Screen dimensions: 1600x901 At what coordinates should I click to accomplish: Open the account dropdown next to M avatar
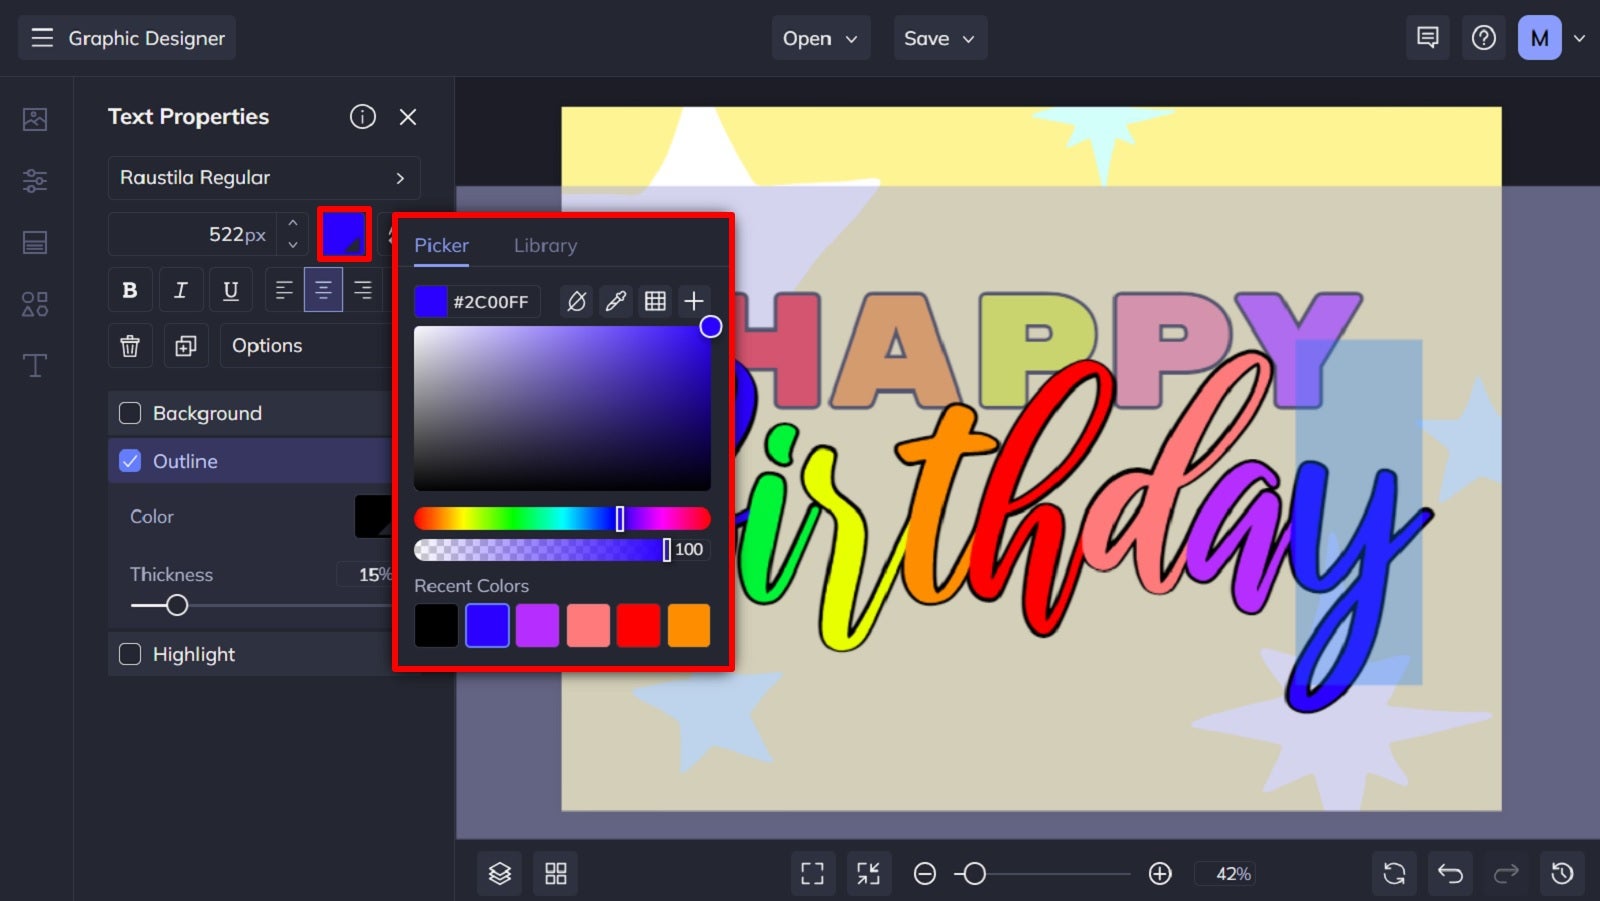click(x=1579, y=37)
